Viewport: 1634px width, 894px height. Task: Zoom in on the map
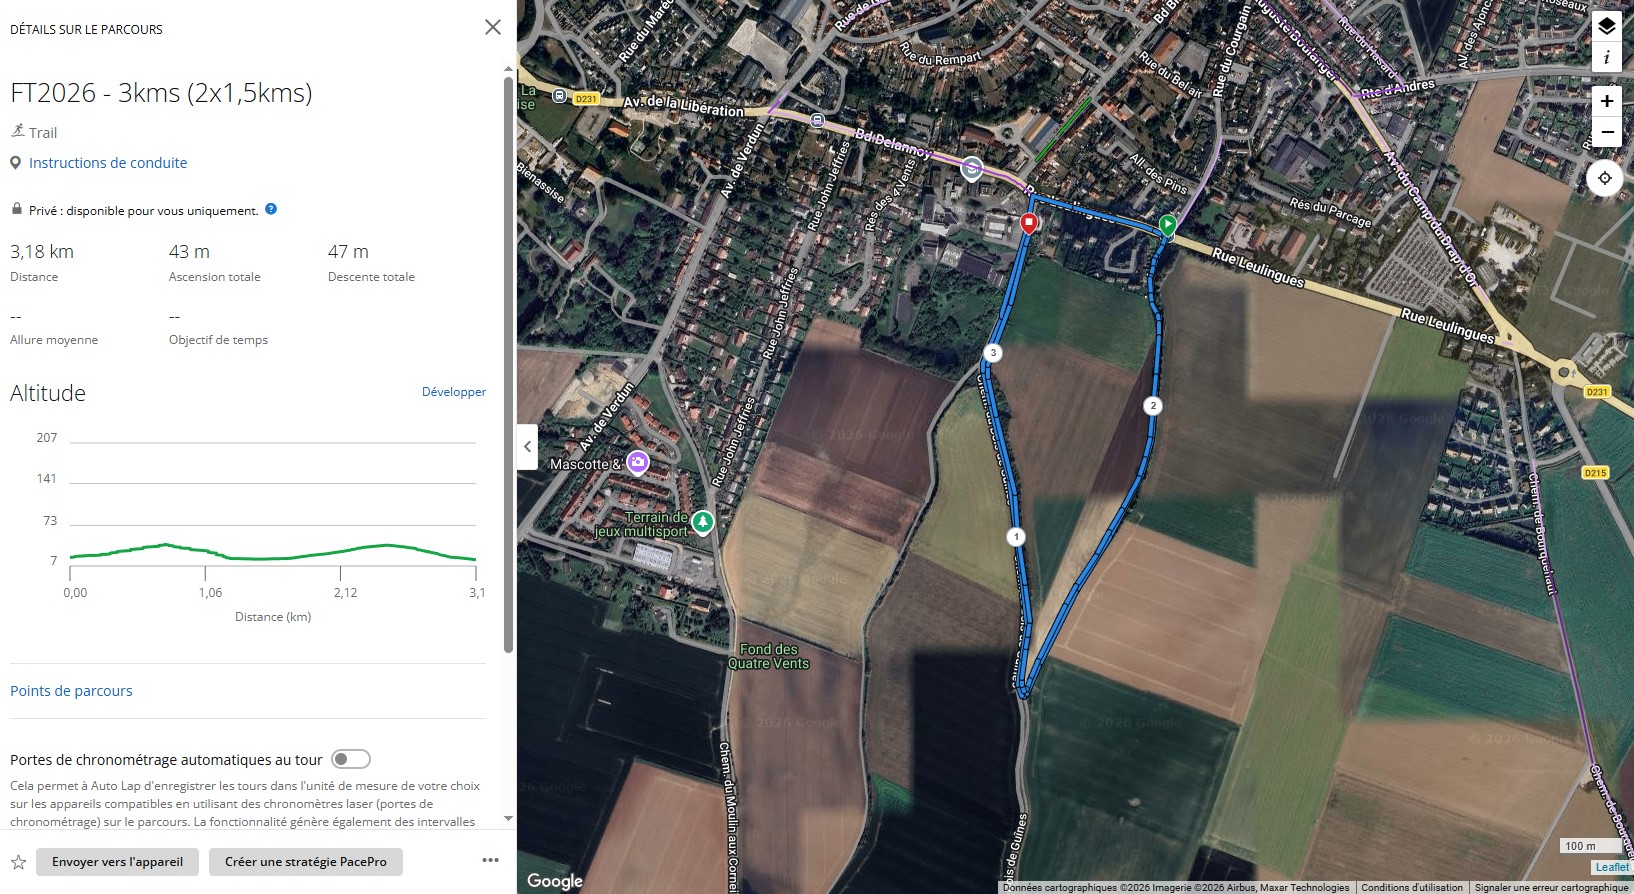[x=1606, y=101]
